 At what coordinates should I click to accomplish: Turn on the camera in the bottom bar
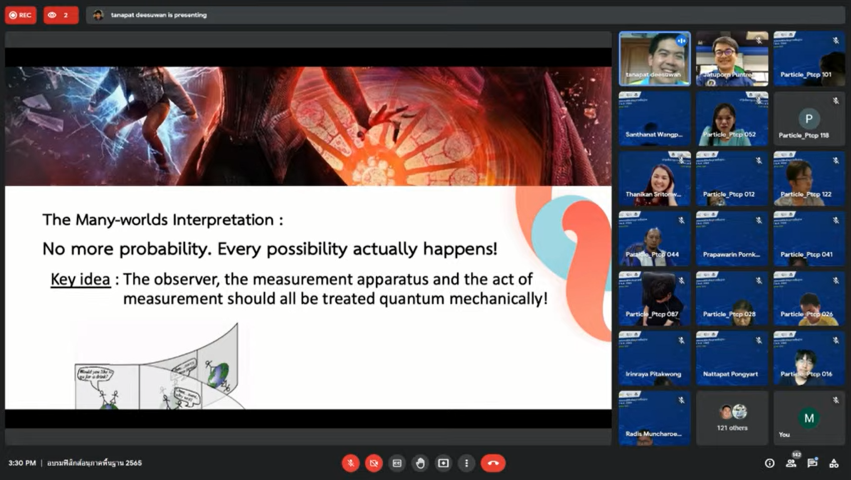coord(374,463)
